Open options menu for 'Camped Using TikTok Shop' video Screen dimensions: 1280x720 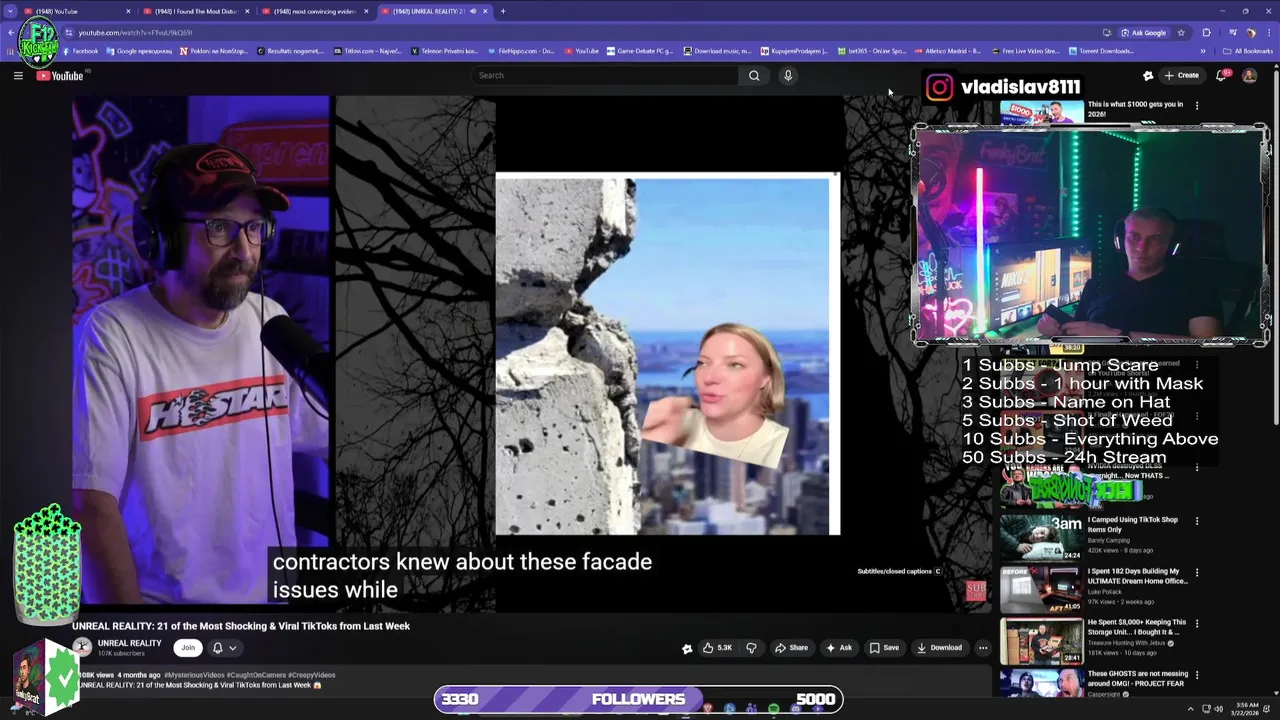coord(1197,521)
